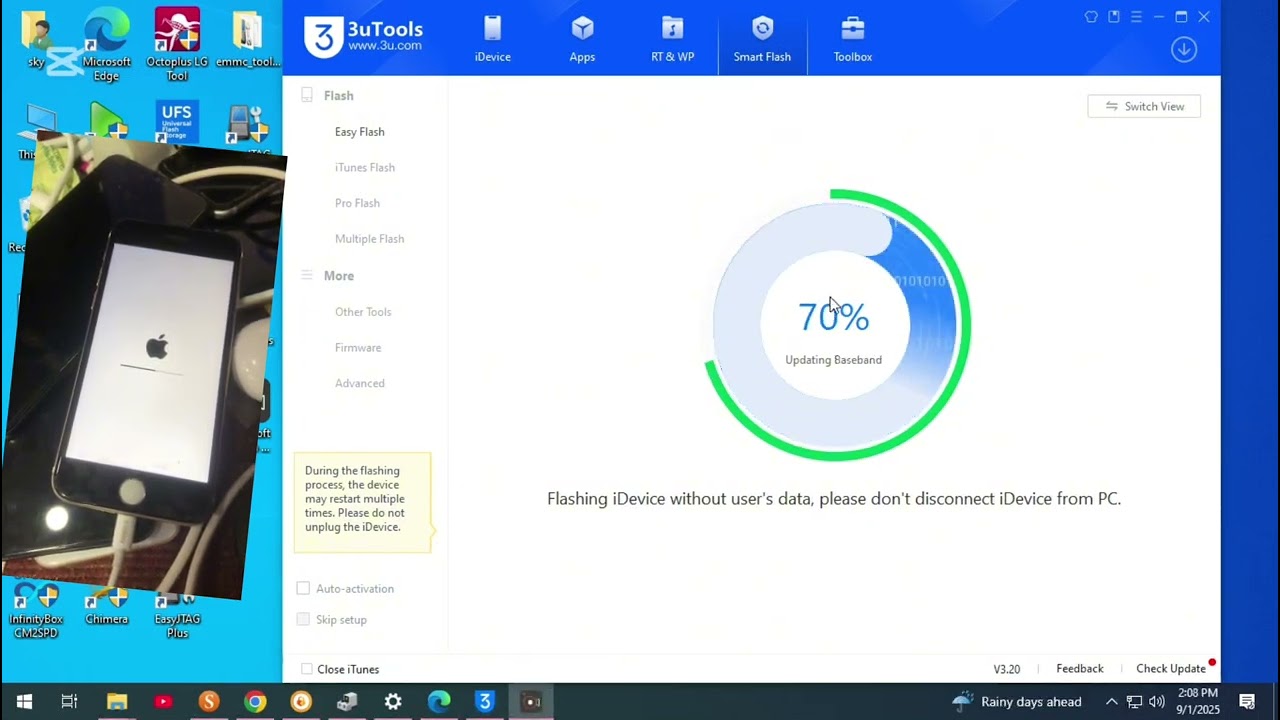1280x720 pixels.
Task: Enable Auto-activation checkbox
Action: point(303,589)
